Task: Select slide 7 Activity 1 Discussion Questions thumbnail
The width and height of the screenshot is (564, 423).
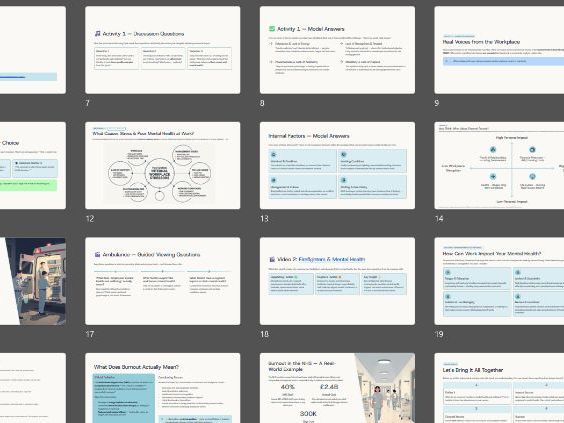Action: [163, 50]
